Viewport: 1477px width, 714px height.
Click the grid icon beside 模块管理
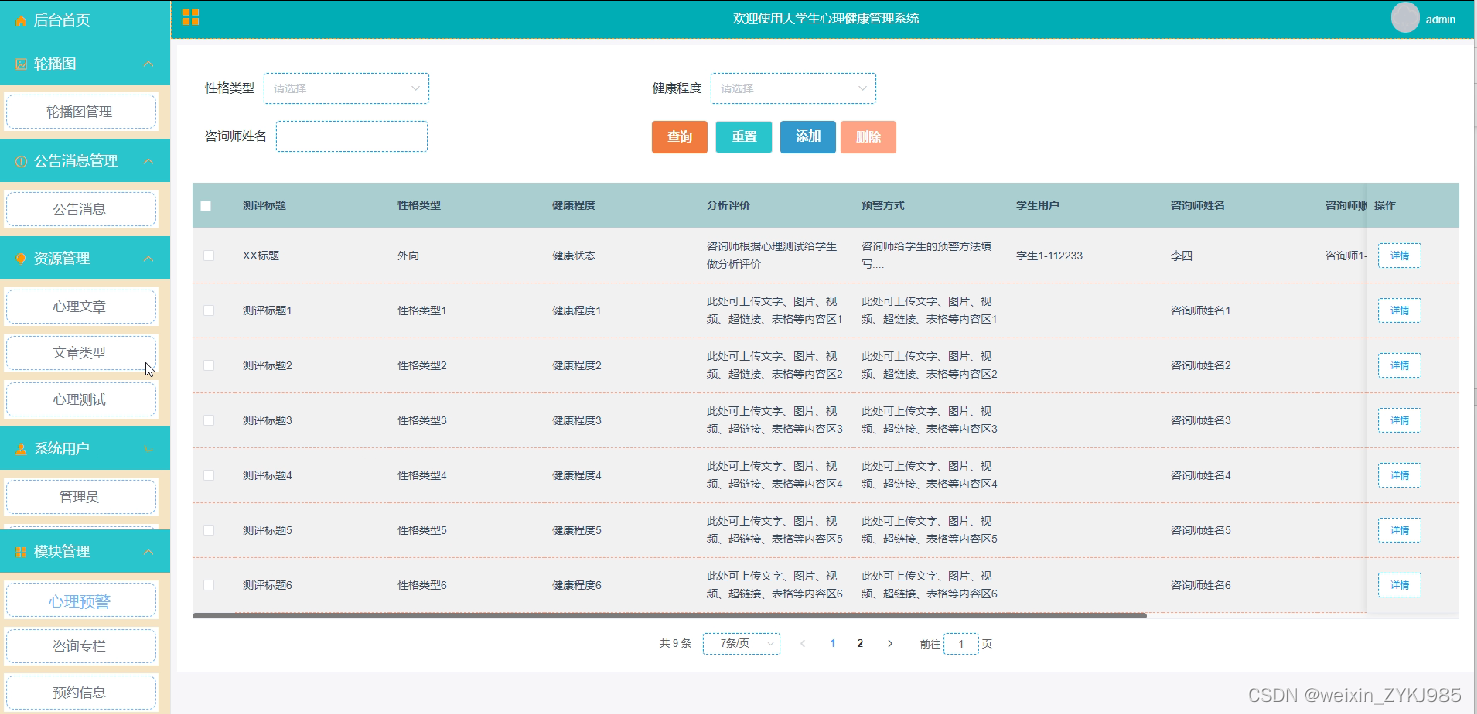19,551
